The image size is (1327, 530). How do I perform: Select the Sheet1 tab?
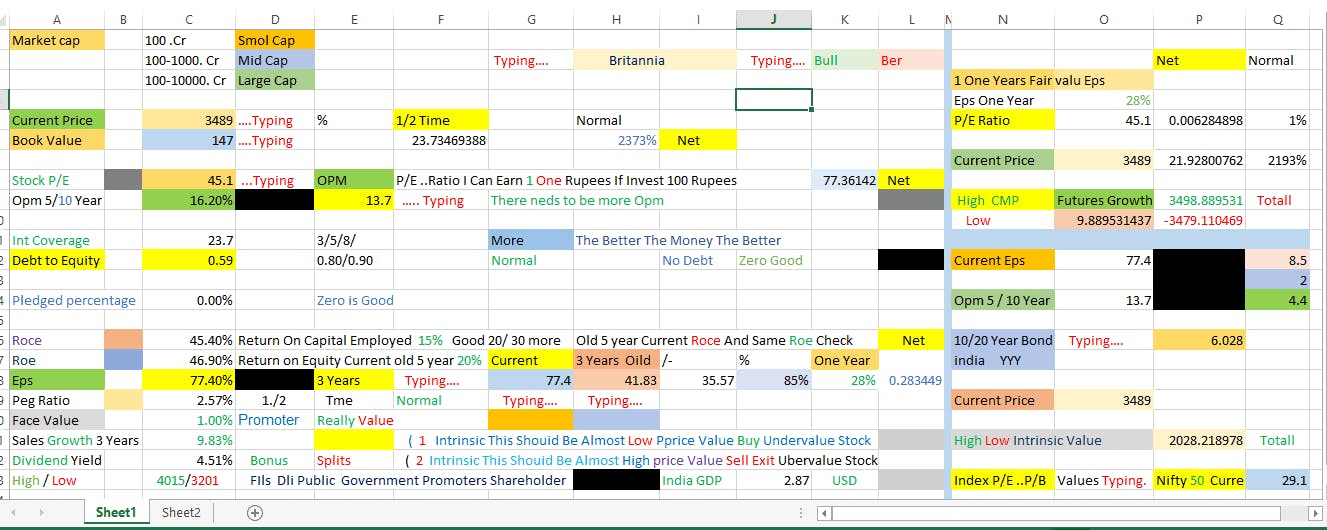point(116,513)
